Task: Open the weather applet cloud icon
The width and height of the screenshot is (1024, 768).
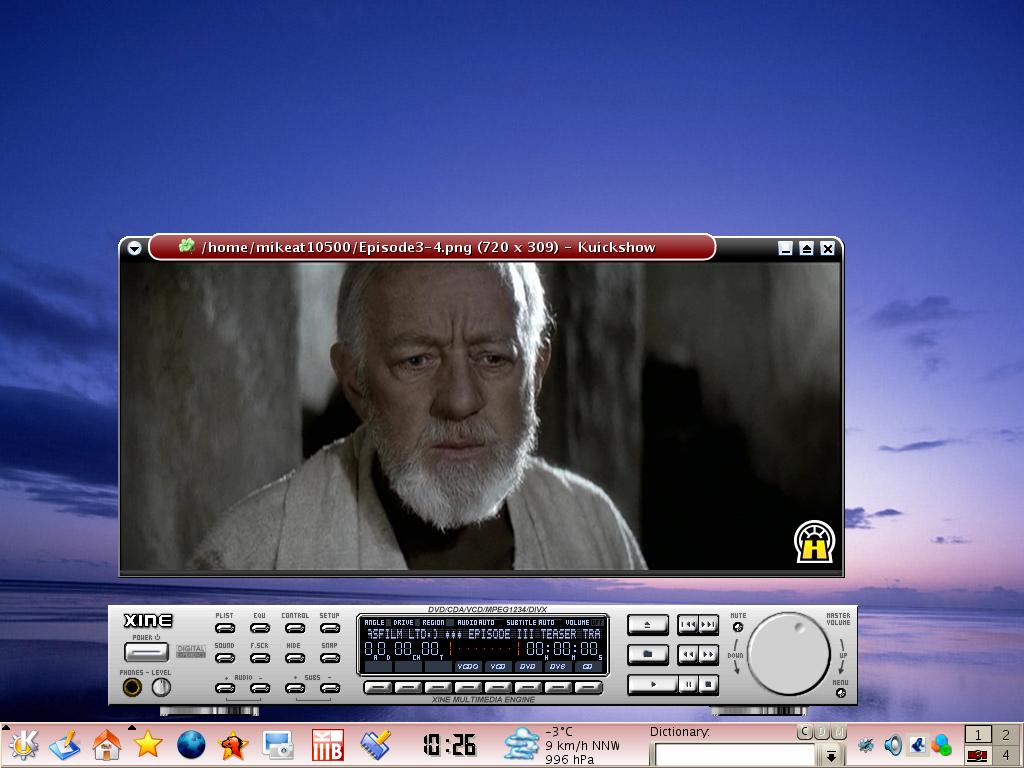Action: (522, 745)
